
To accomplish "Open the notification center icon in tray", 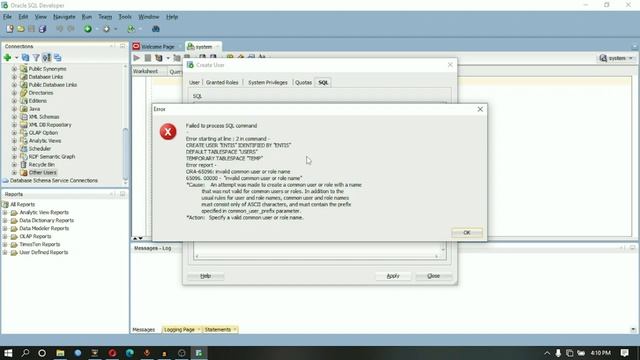I will [x=624, y=353].
